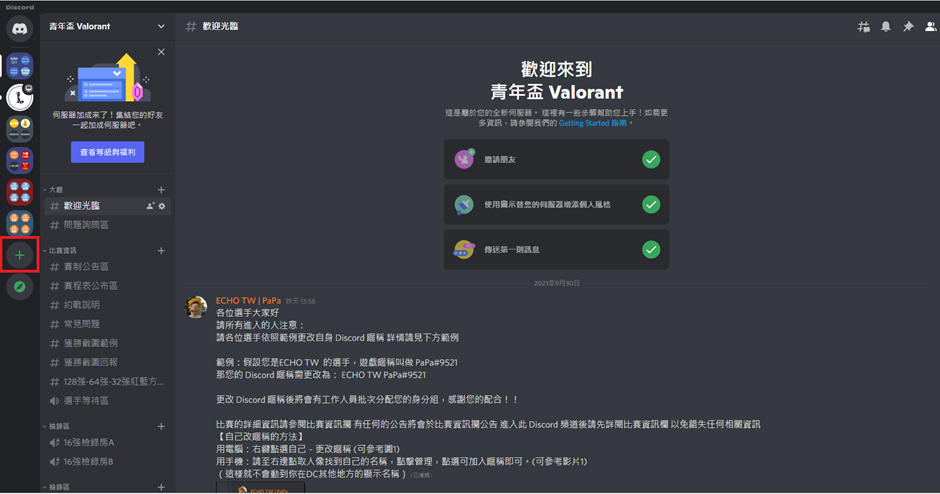Open the dark red server folder
The width and height of the screenshot is (940, 494).
pos(20,192)
